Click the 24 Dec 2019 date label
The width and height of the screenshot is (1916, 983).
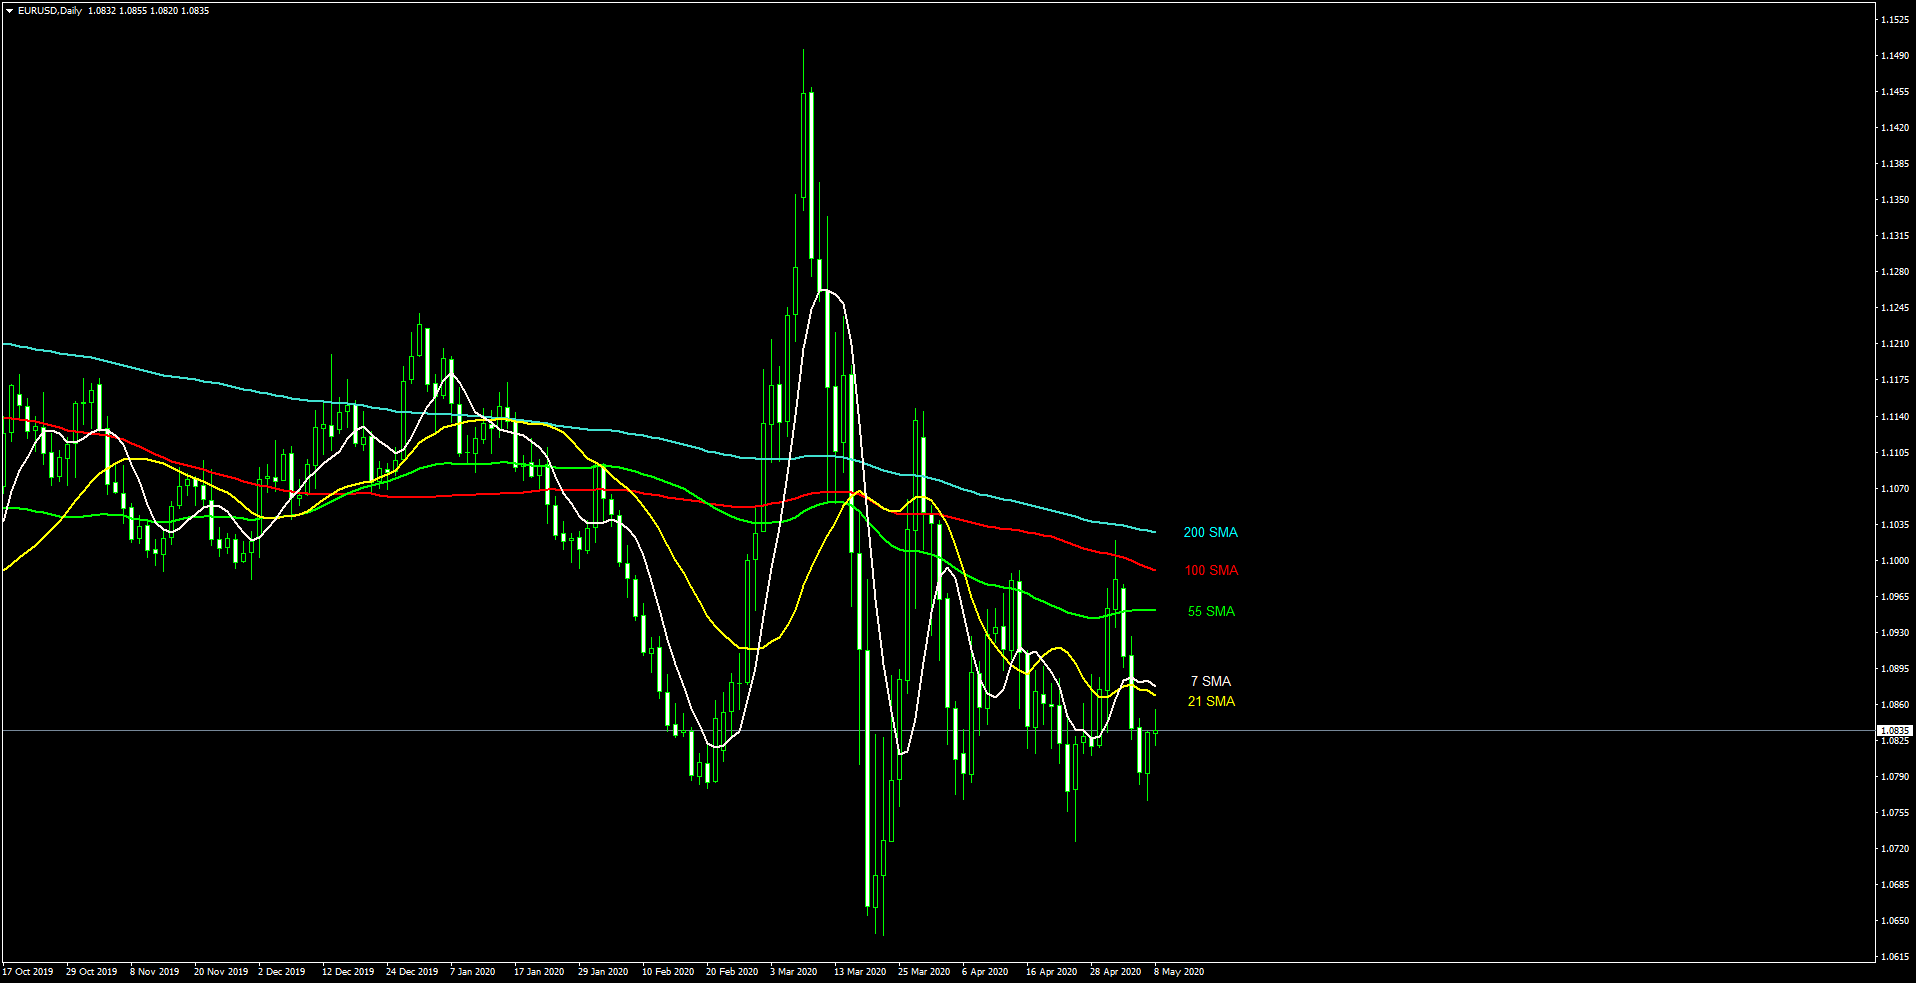click(412, 972)
